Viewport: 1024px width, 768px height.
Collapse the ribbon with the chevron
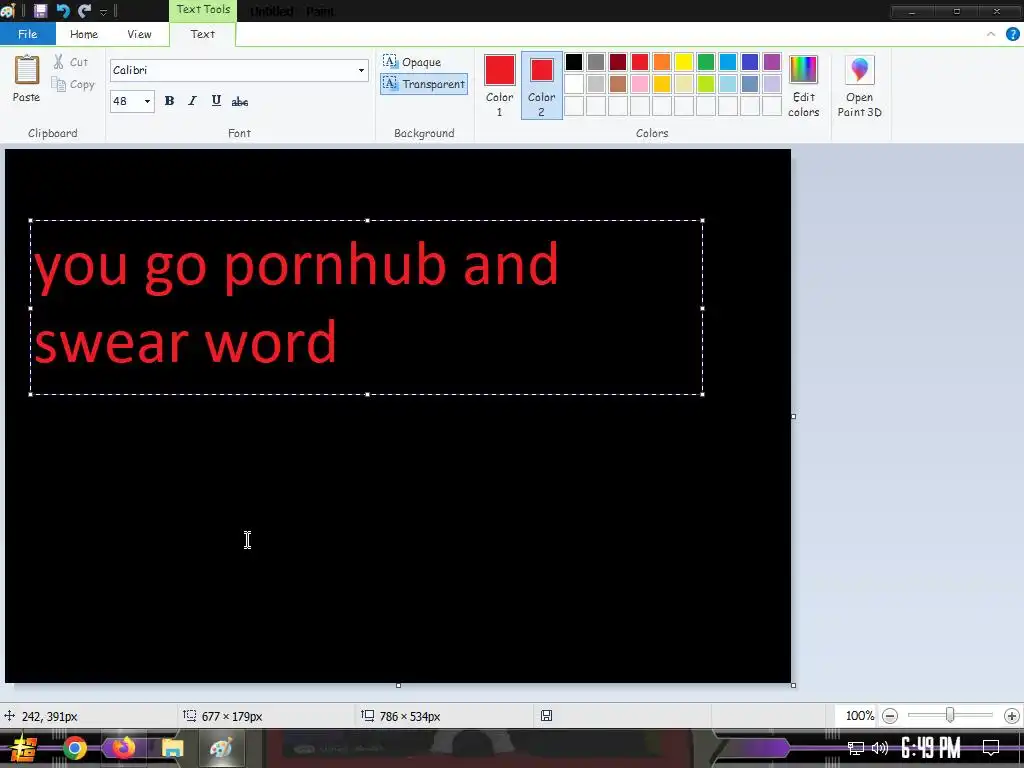991,34
